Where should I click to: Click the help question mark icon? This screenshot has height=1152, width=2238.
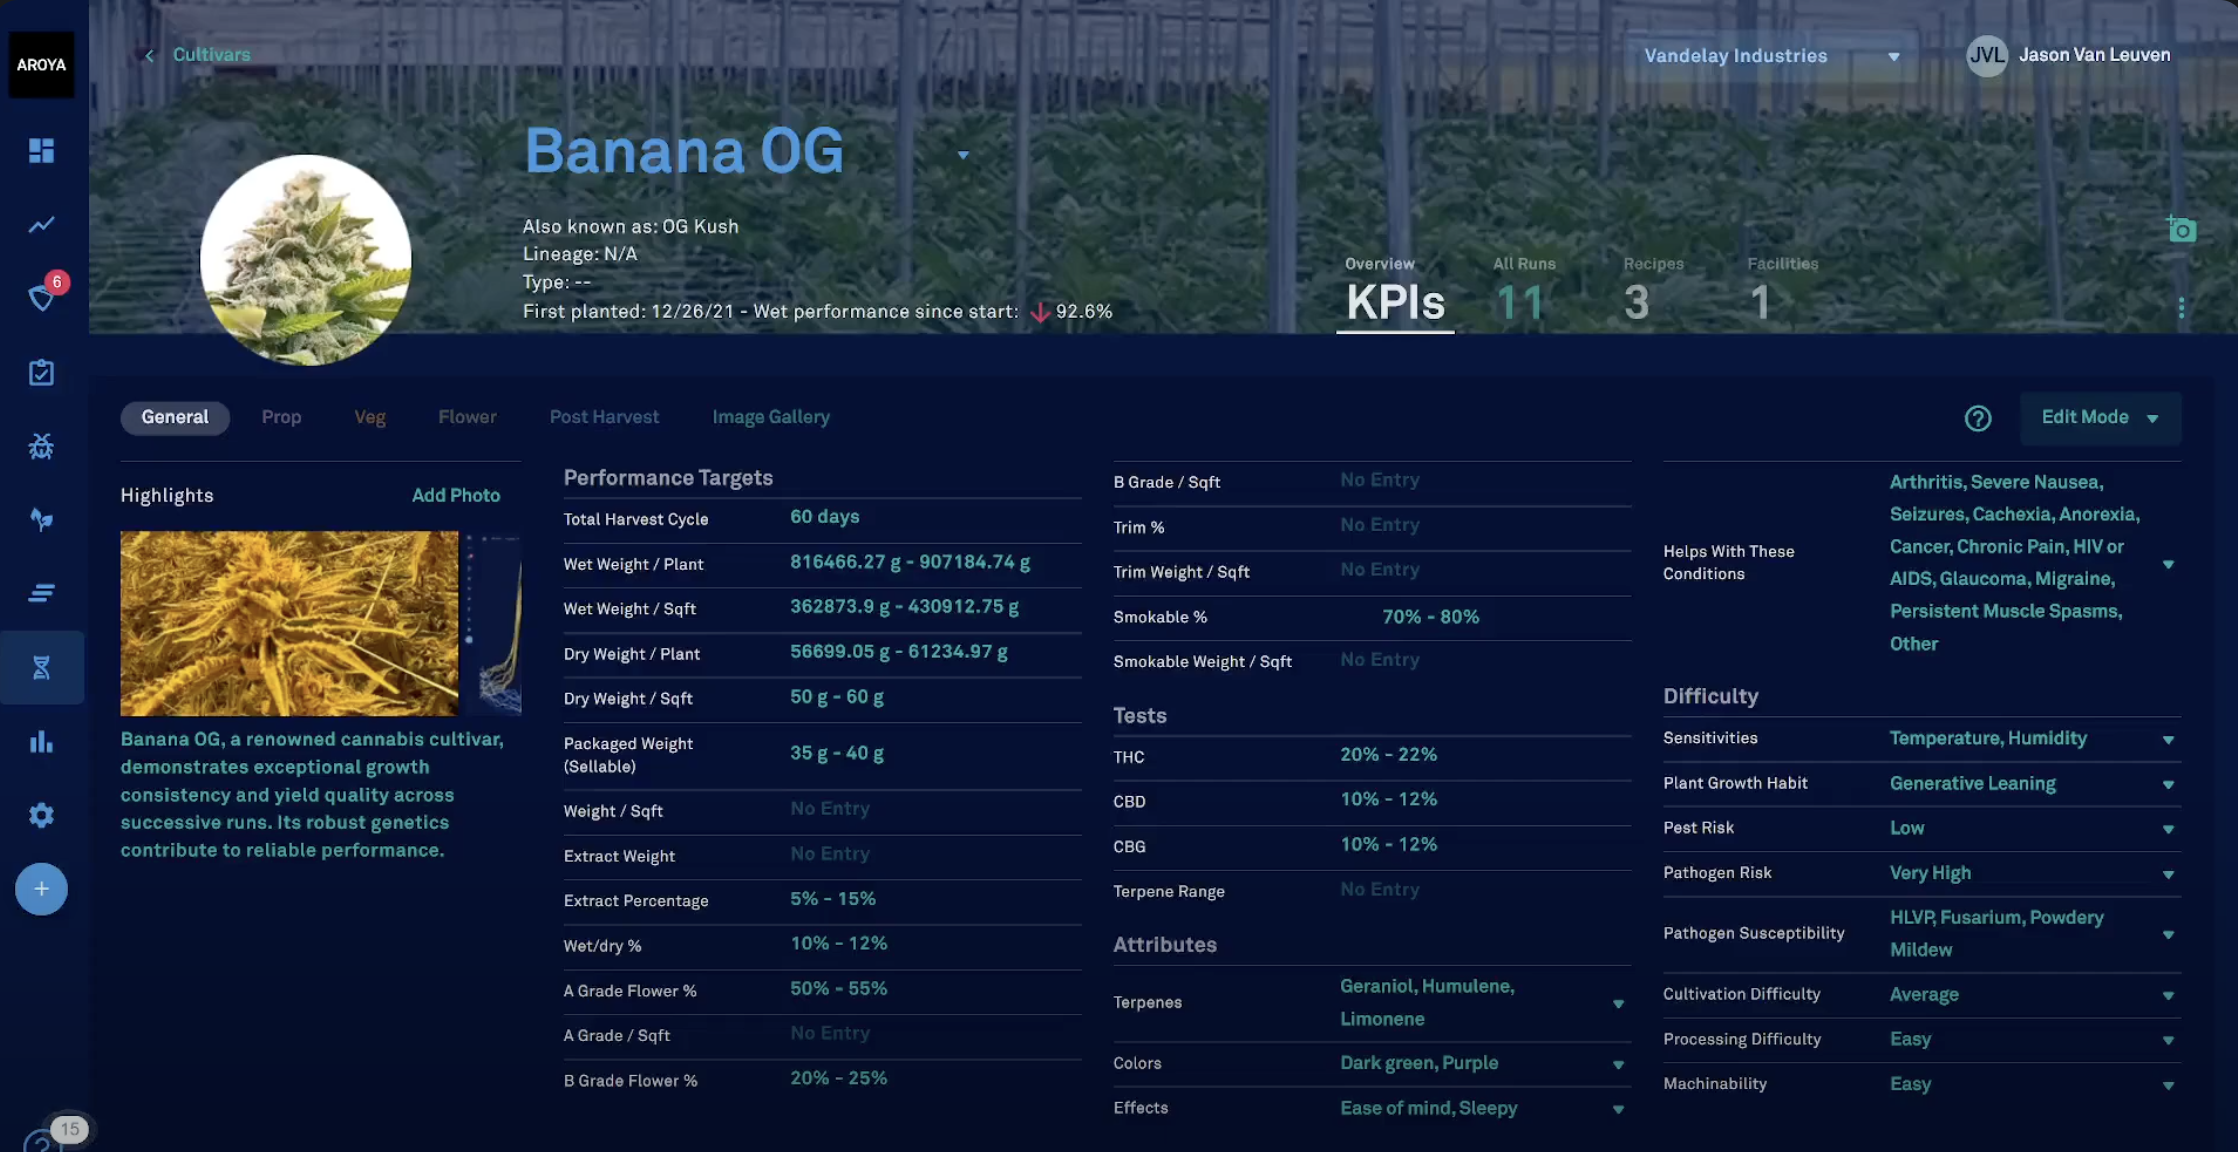coord(1977,418)
